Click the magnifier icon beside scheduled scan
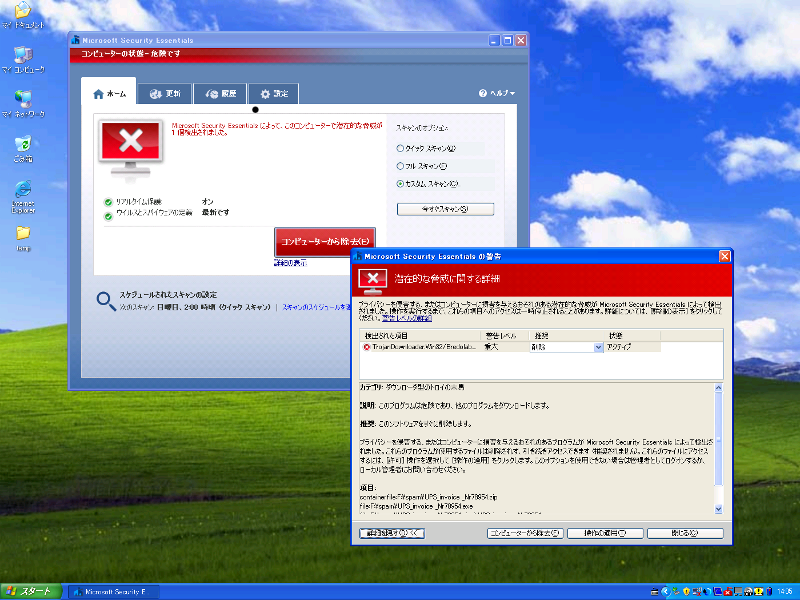800x600 pixels. coord(106,301)
